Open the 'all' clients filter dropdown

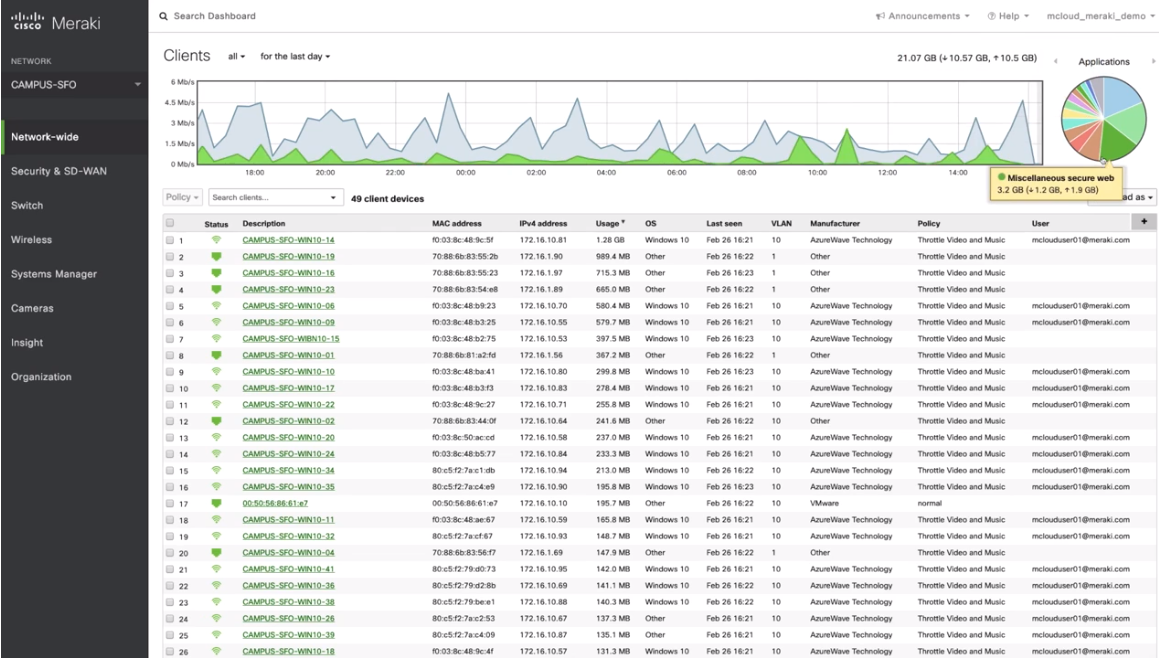(237, 56)
